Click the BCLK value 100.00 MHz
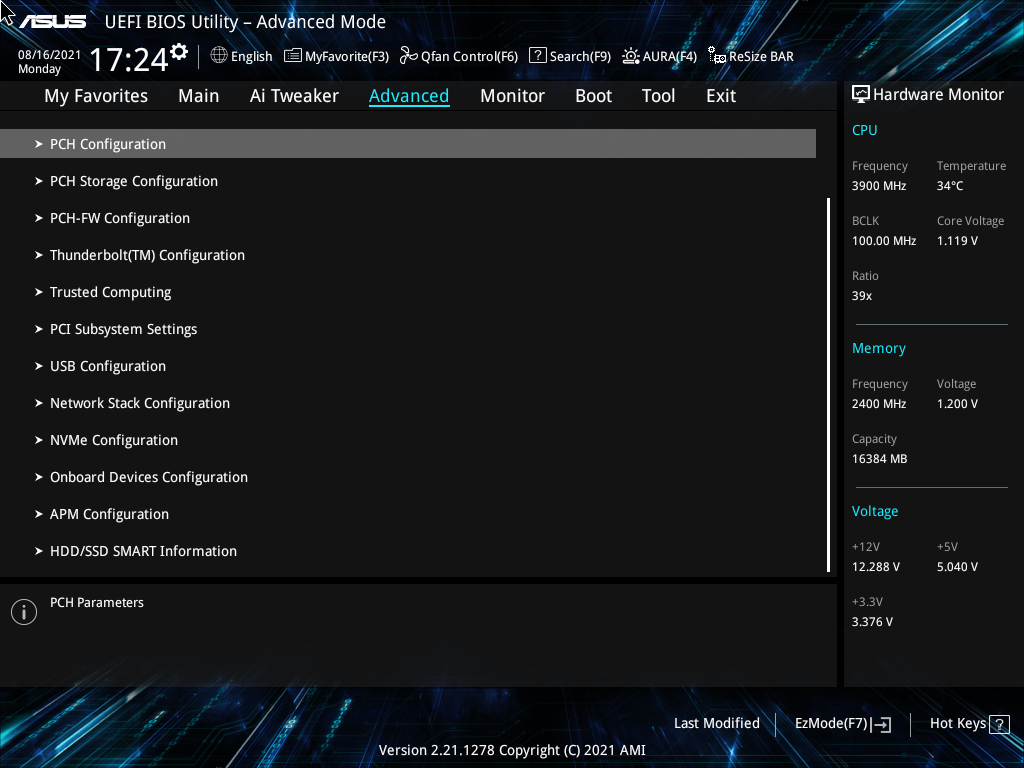1024x768 pixels. point(884,241)
